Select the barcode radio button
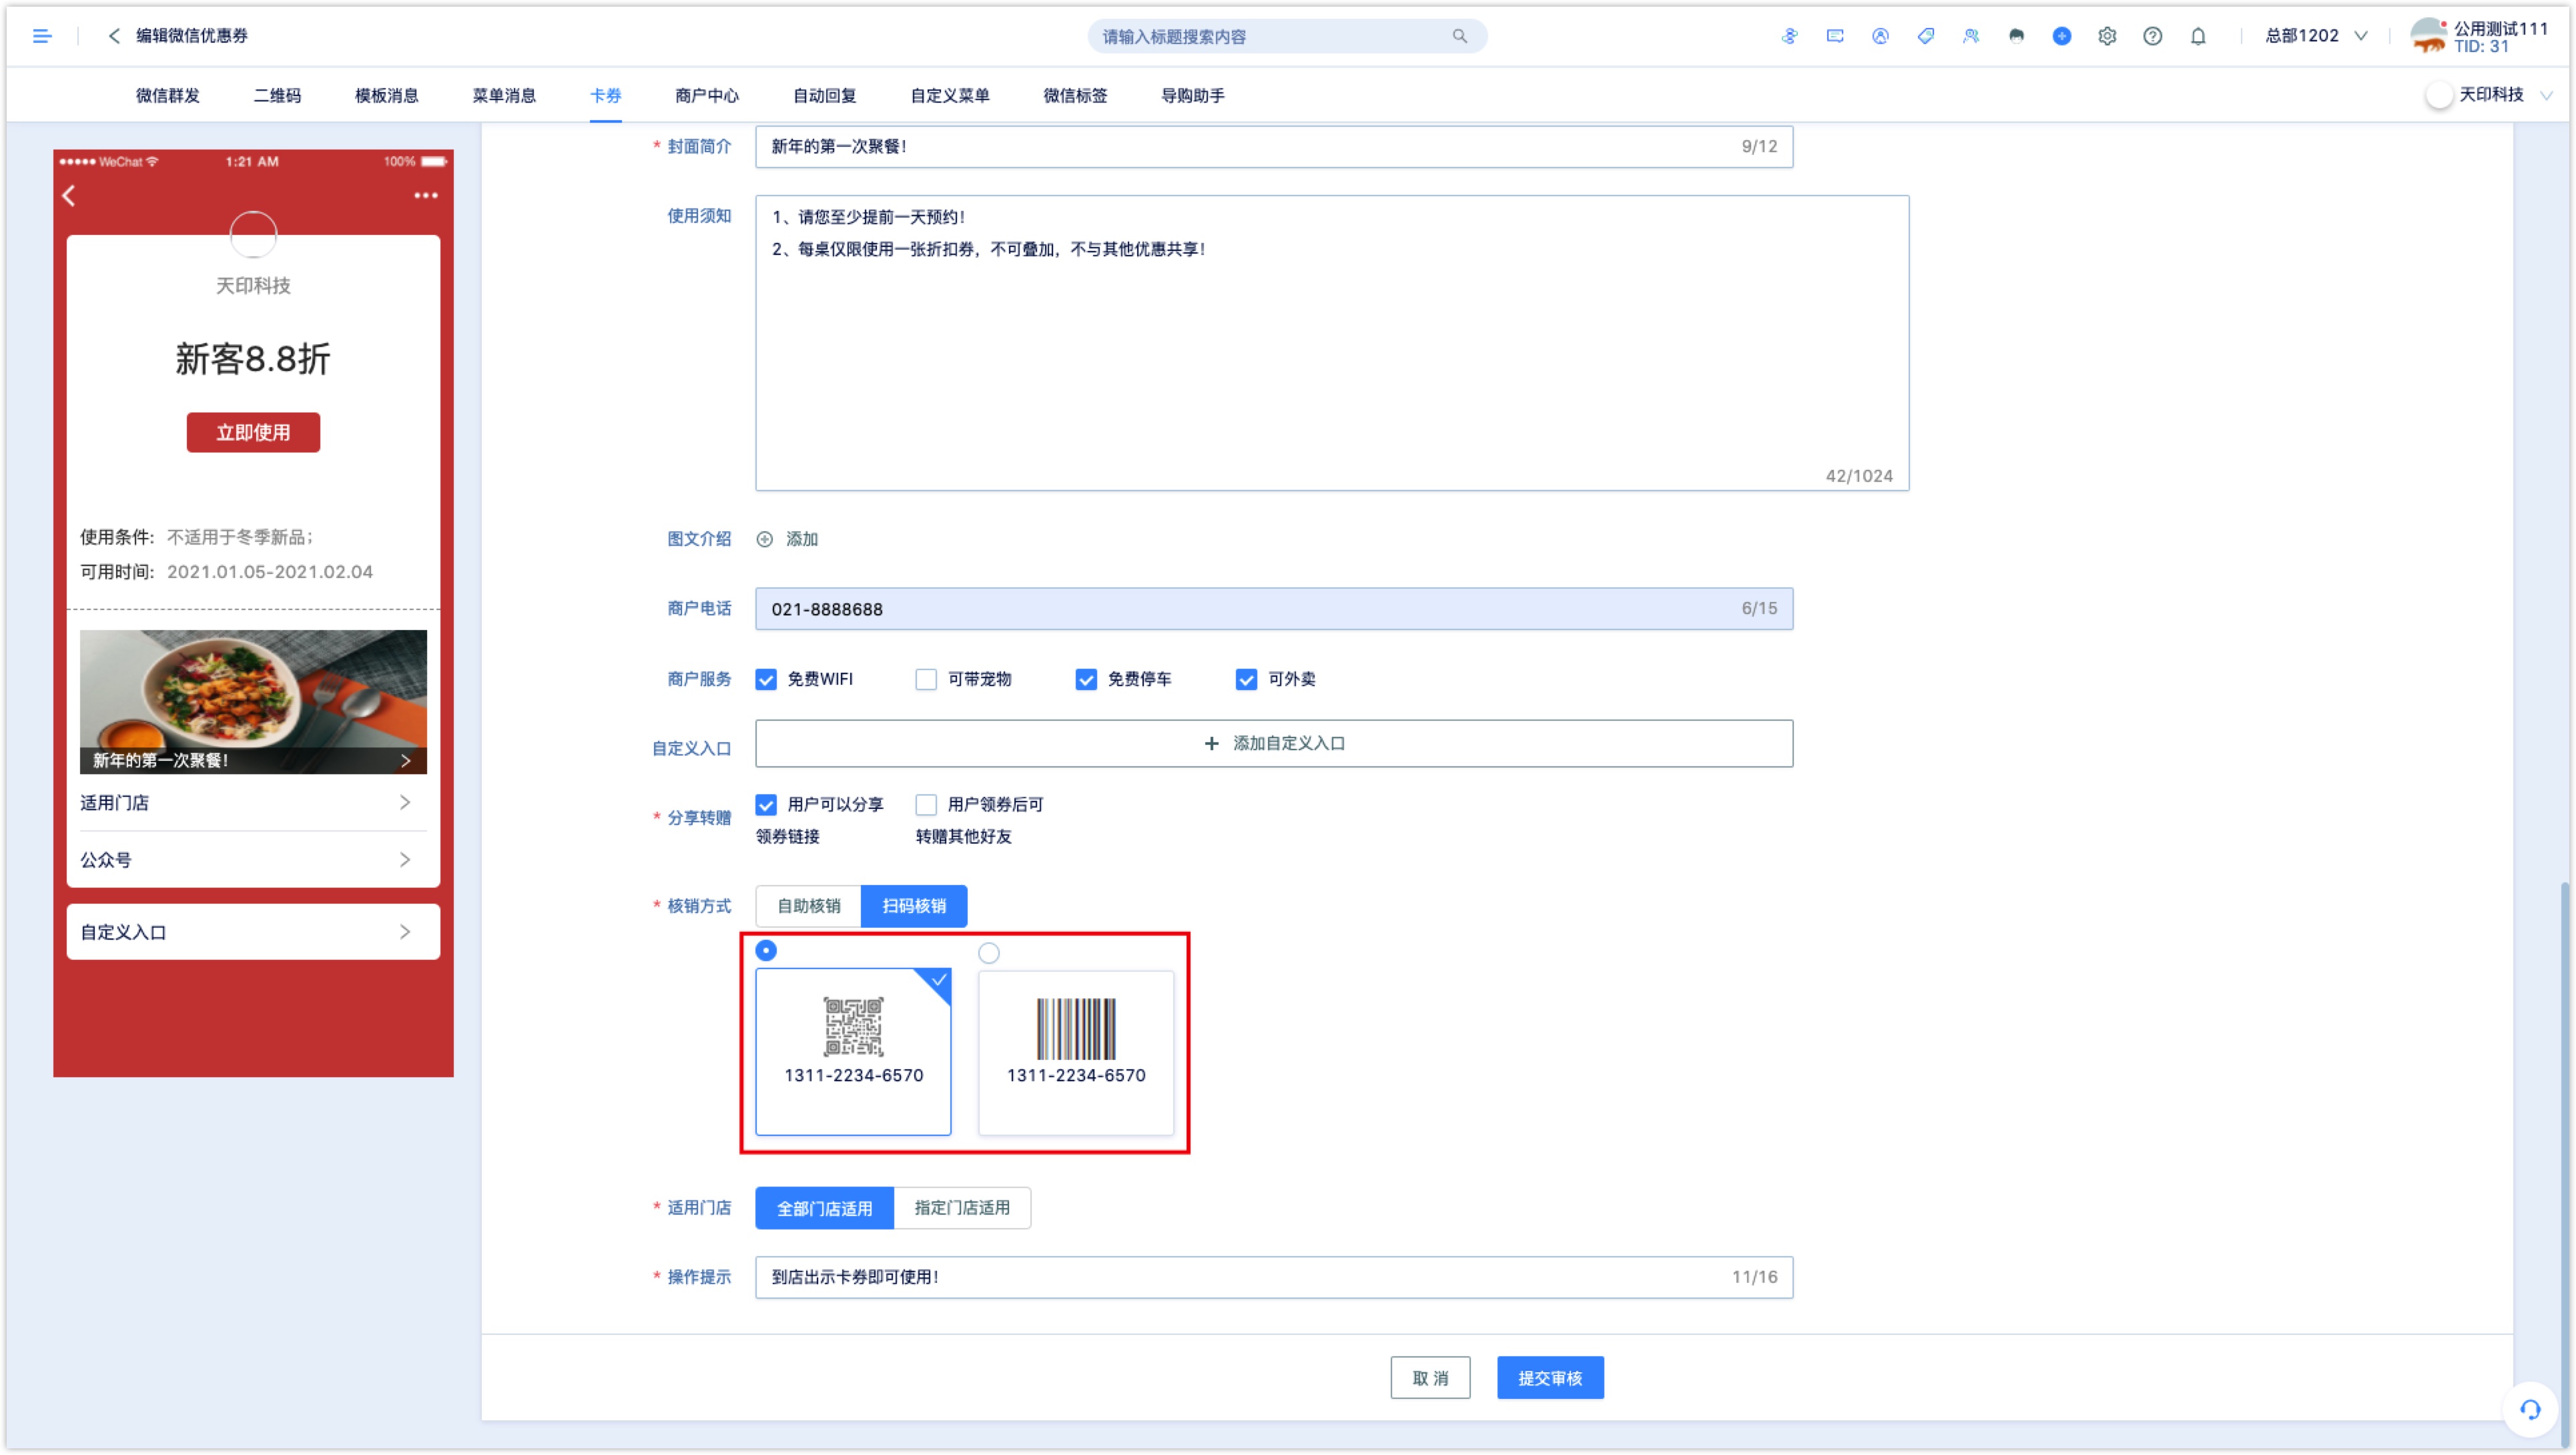The width and height of the screenshot is (2576, 1455). coord(989,953)
